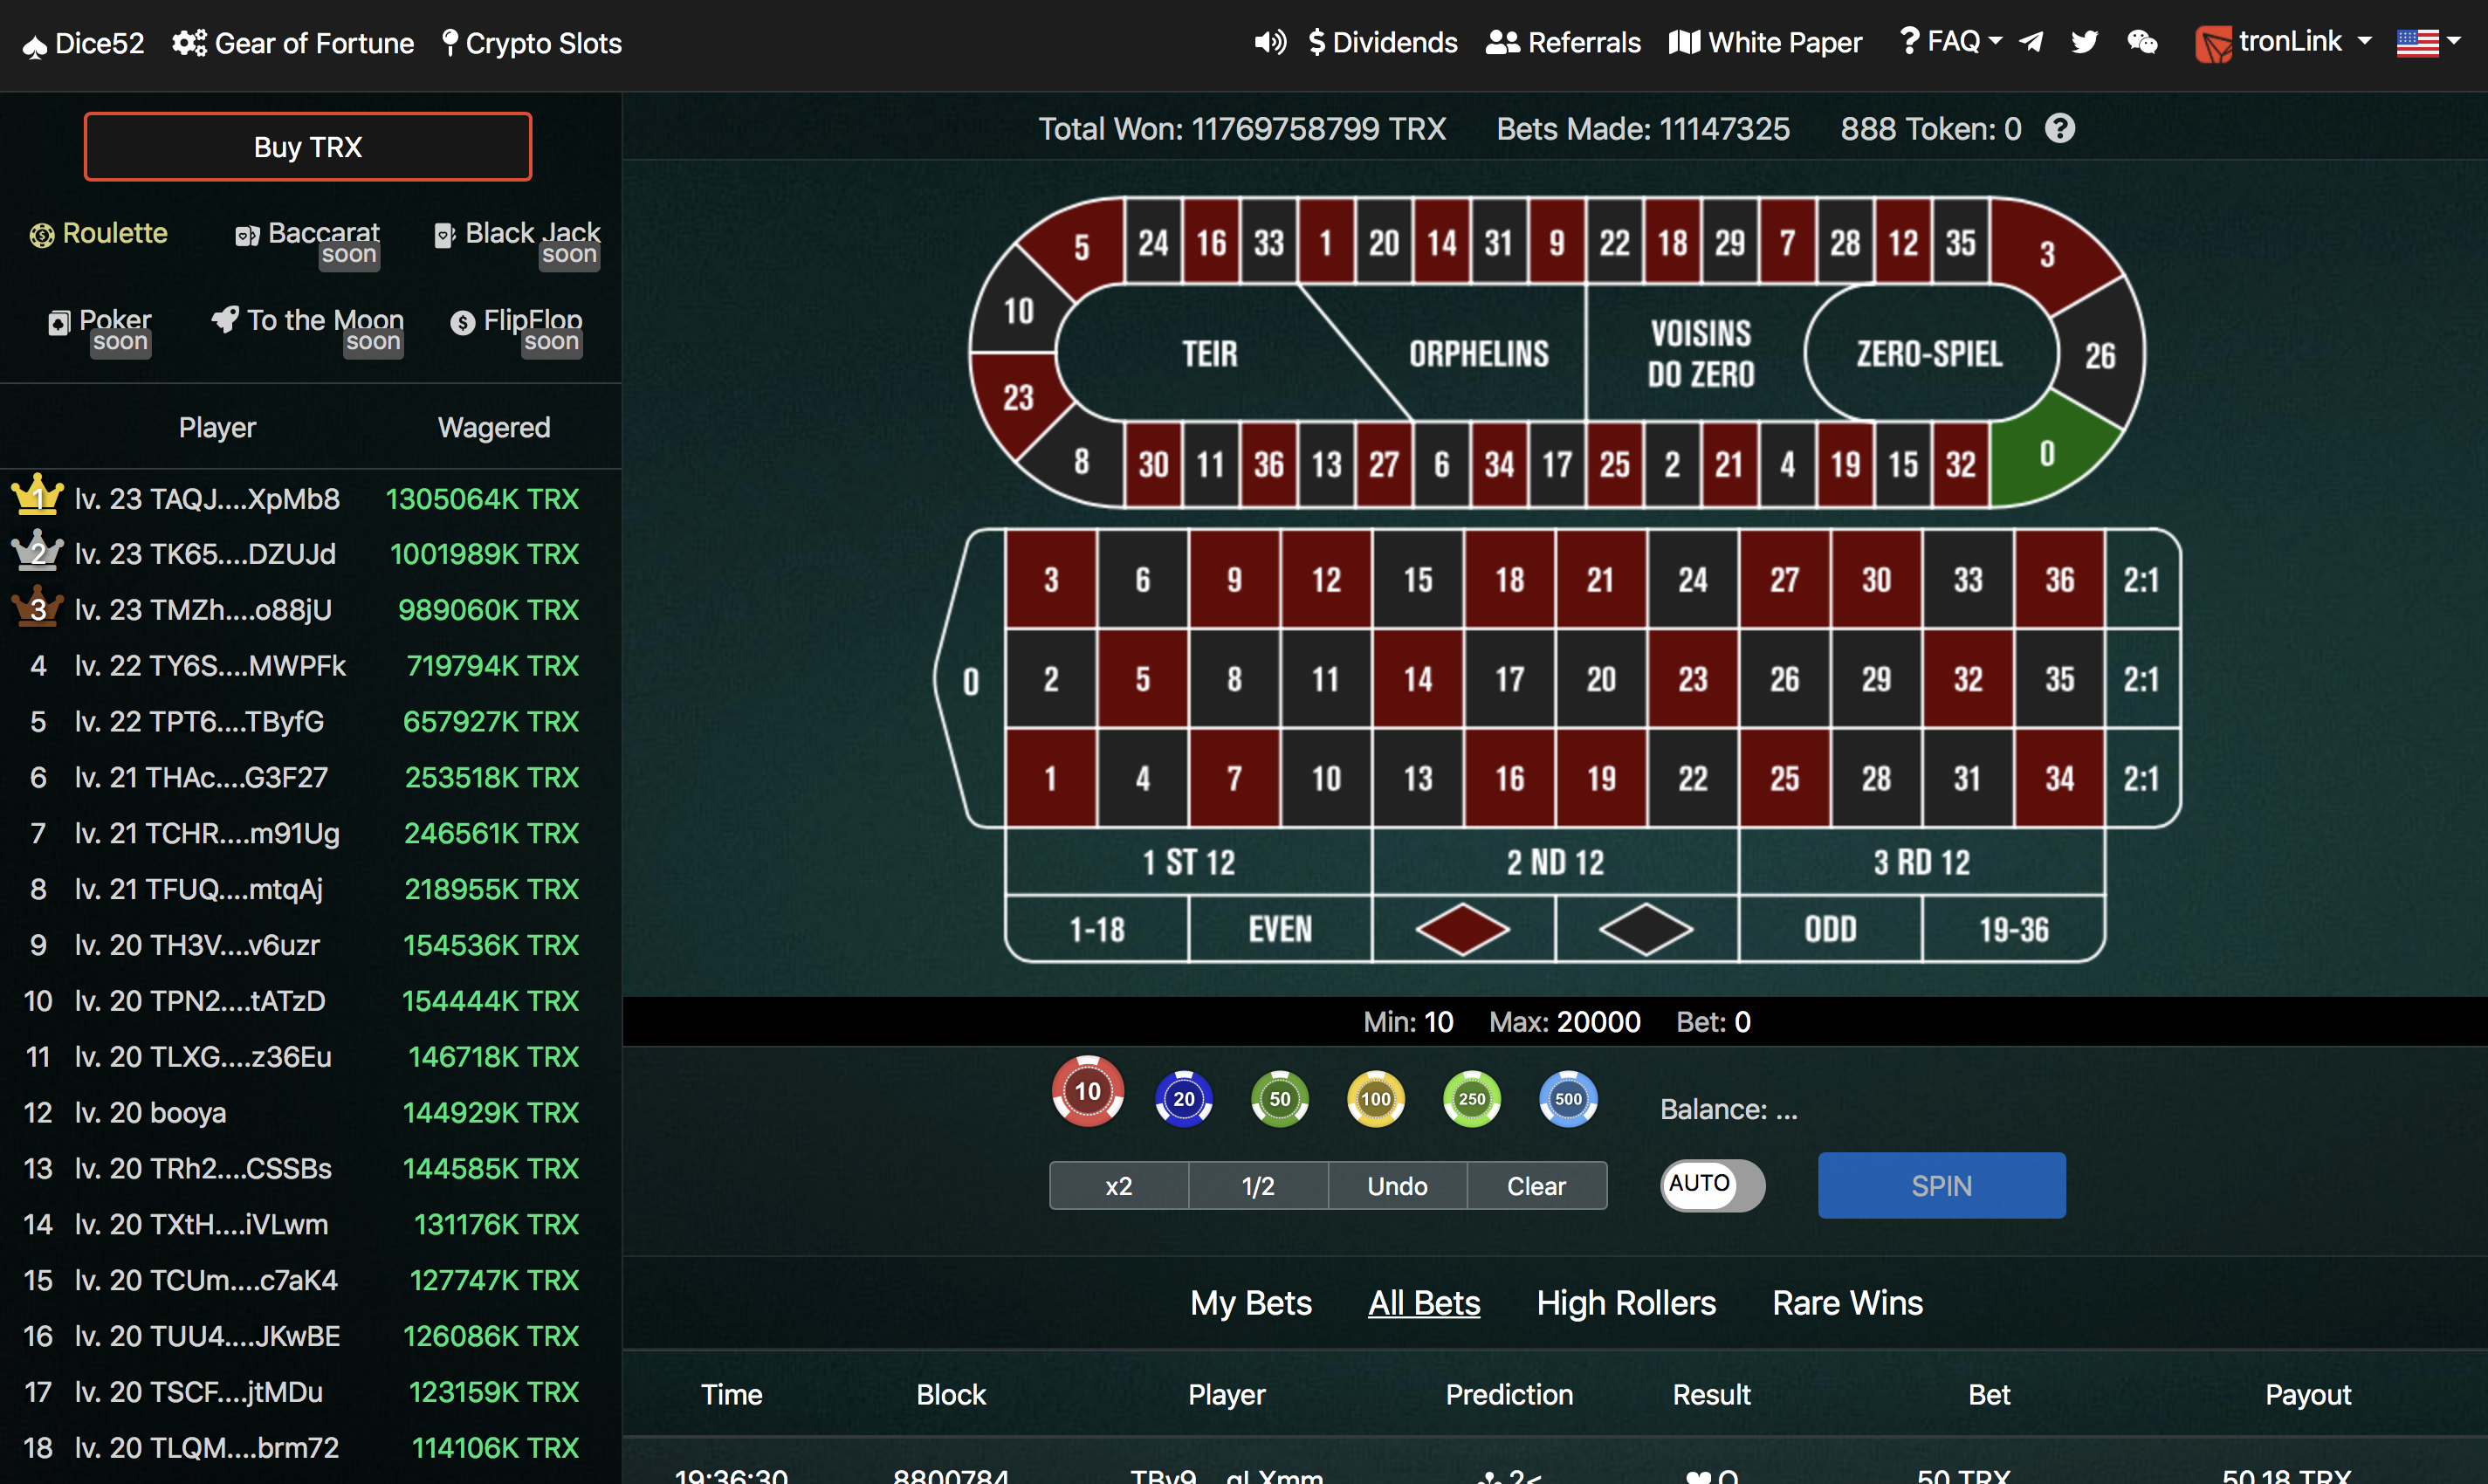
Task: Open the Telegram paper plane icon
Action: pos(2031,42)
